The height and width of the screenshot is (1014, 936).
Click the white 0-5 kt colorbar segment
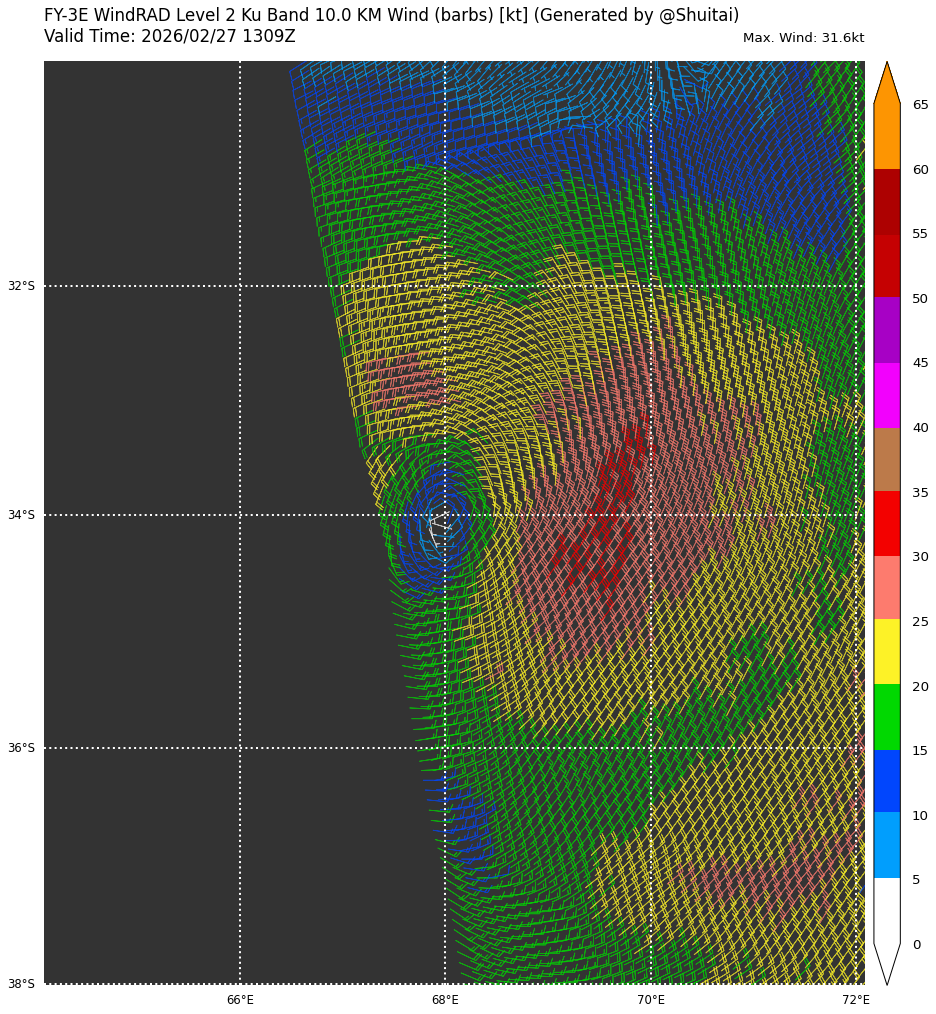887,910
